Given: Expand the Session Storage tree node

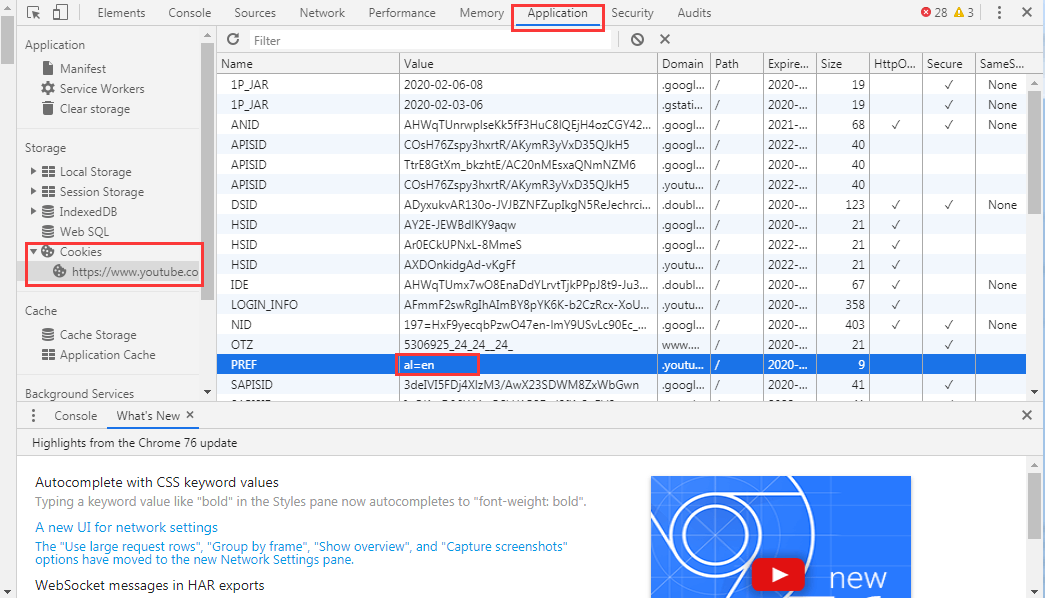Looking at the screenshot, I should [x=33, y=191].
